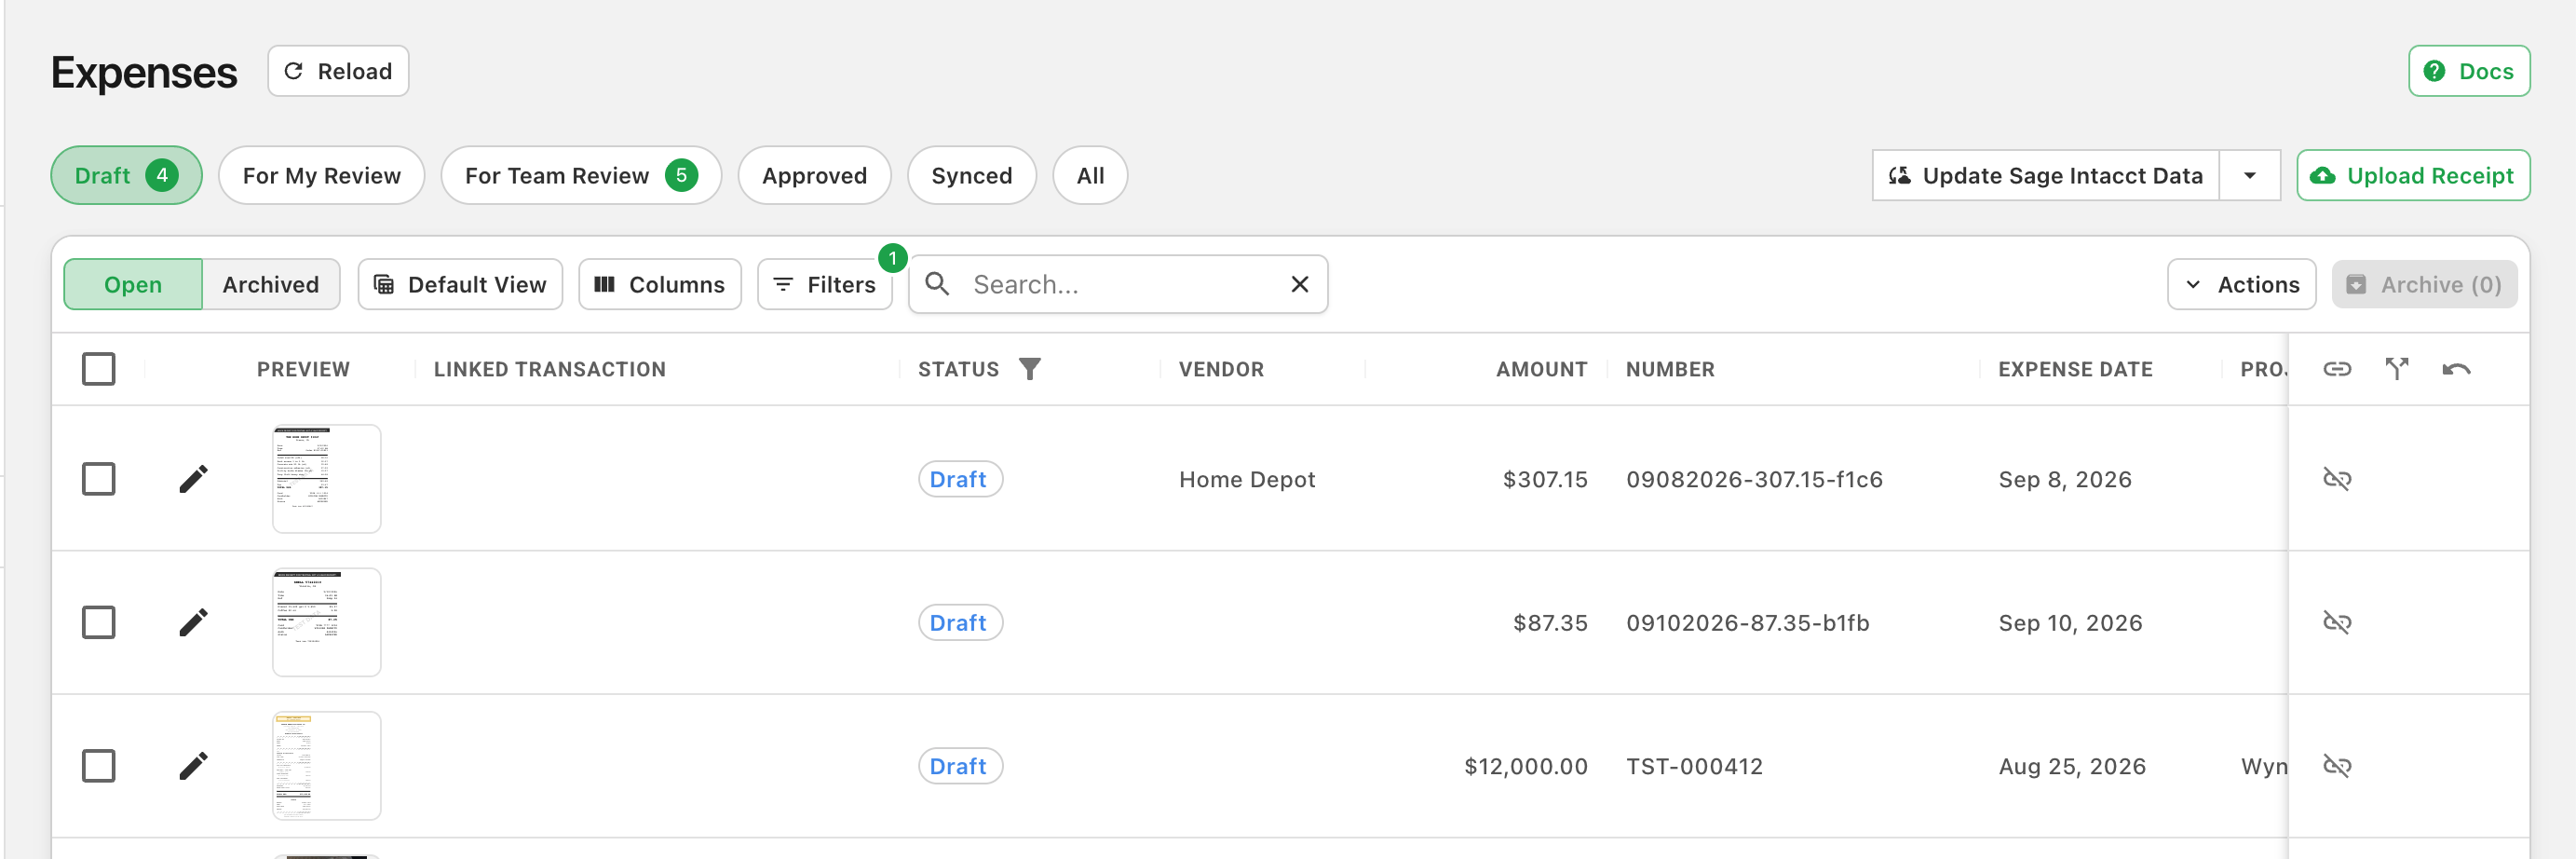Viewport: 2576px width, 859px height.
Task: Click the pencil edit icon for Home Depot expense
Action: pos(193,479)
